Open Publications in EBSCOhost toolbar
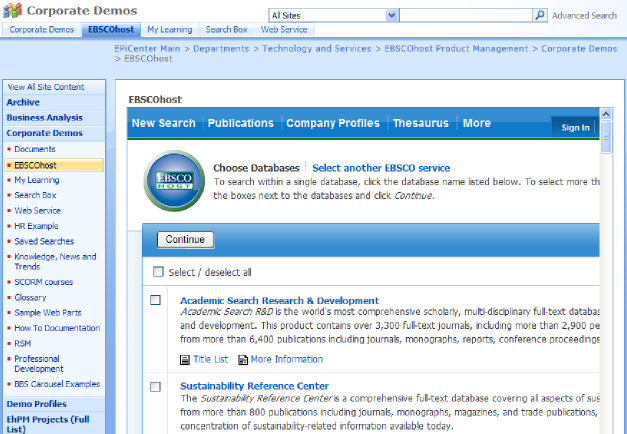Screen dimensions: 627x434 (241, 123)
